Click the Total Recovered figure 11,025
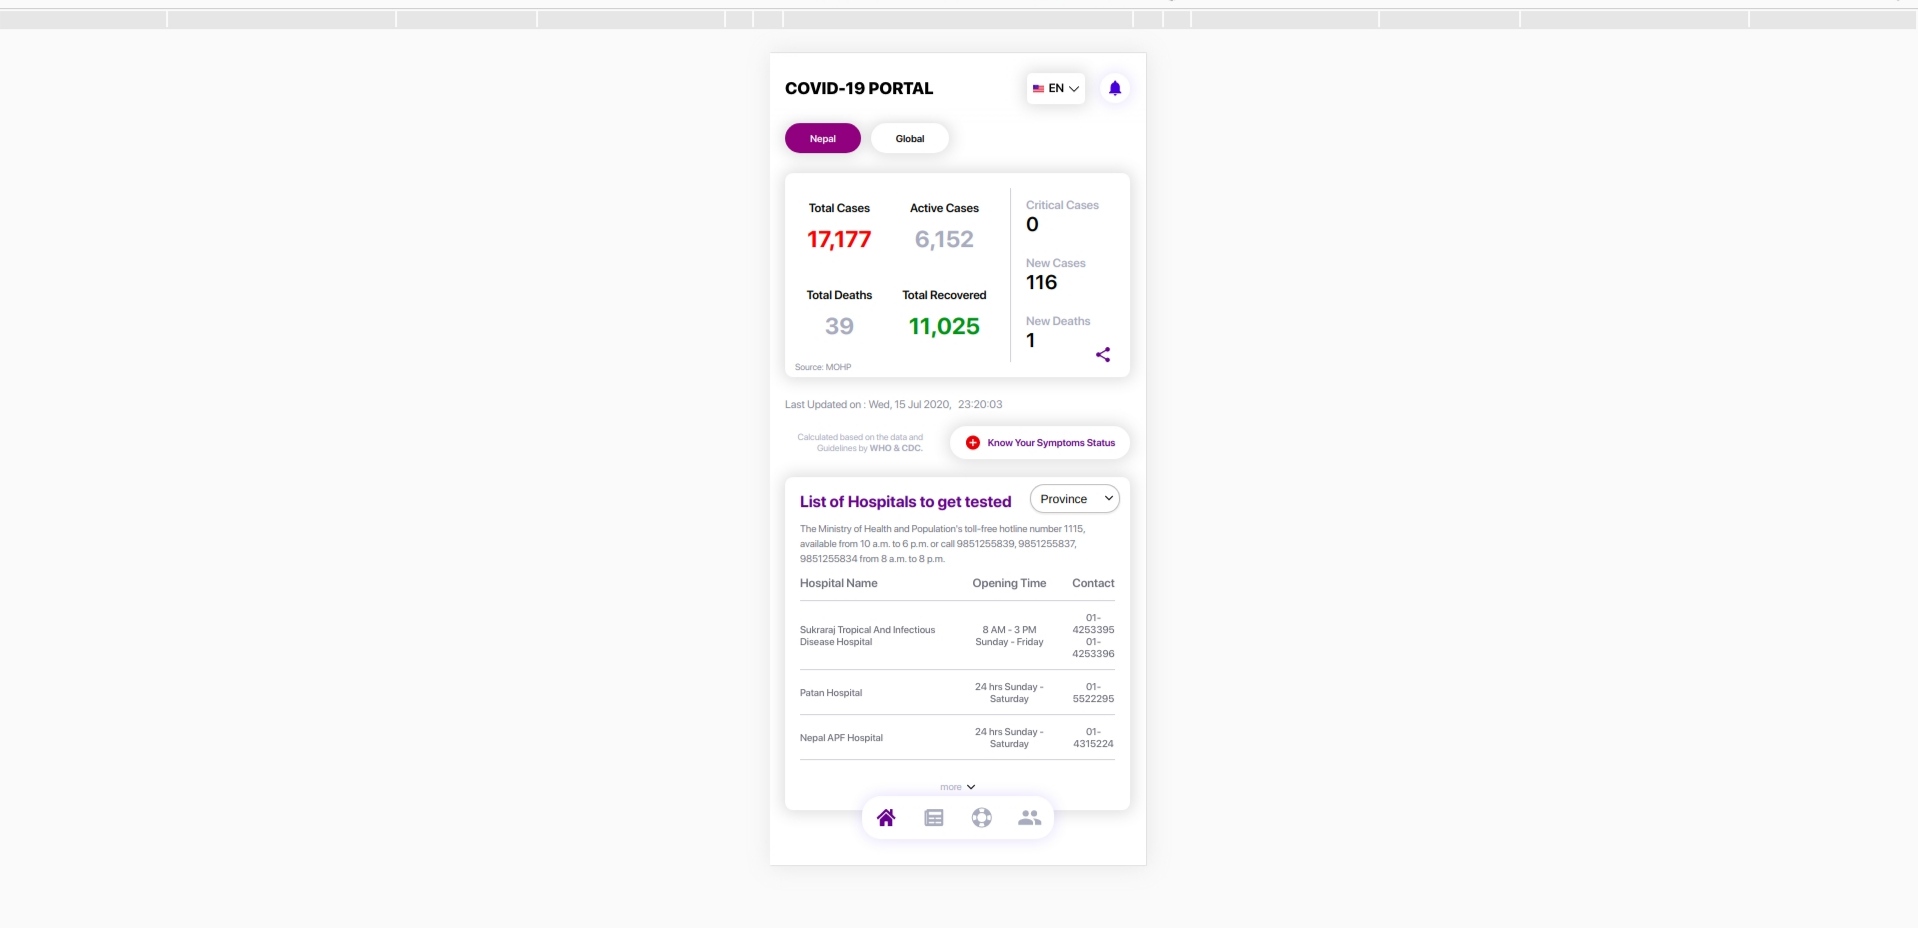The image size is (1918, 928). point(944,327)
